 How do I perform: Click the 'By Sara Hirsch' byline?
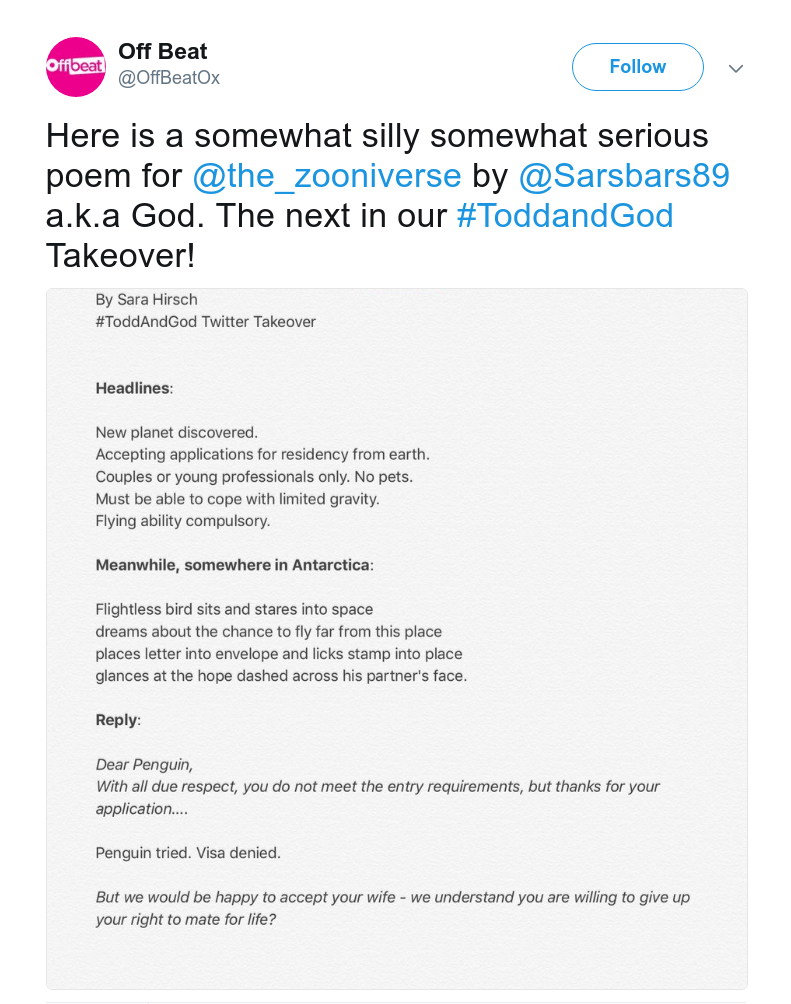click(x=147, y=300)
